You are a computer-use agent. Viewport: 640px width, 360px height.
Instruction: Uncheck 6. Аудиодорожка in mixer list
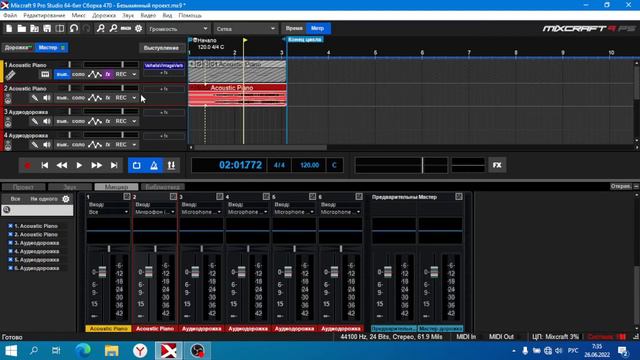point(11,268)
